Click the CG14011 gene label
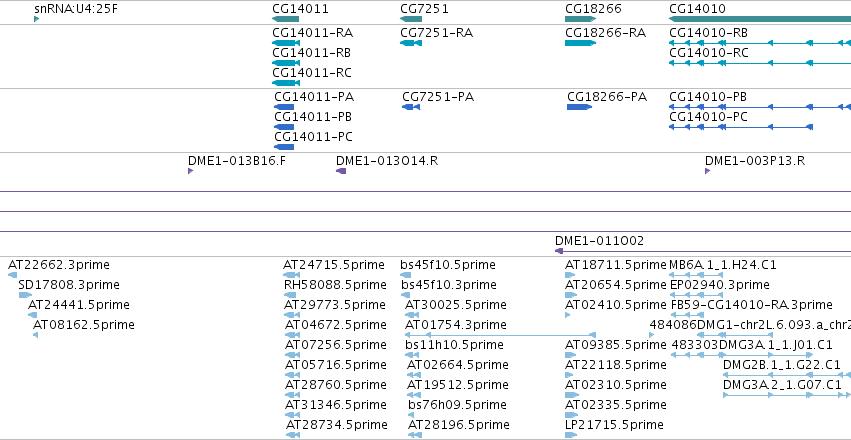Viewport: 851px width, 440px height. [x=300, y=9]
